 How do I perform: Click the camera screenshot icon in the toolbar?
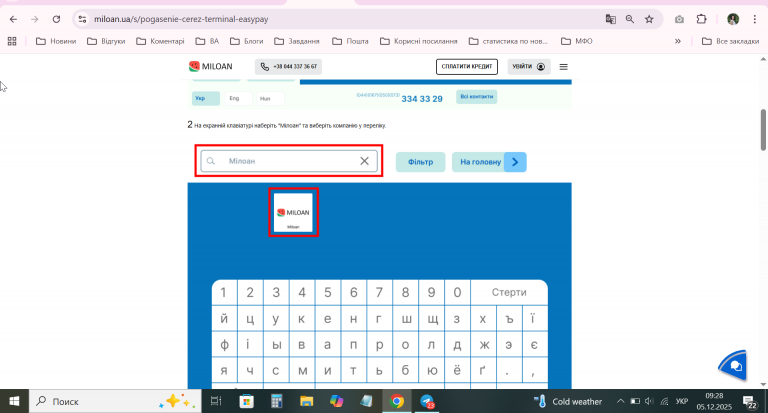click(679, 19)
